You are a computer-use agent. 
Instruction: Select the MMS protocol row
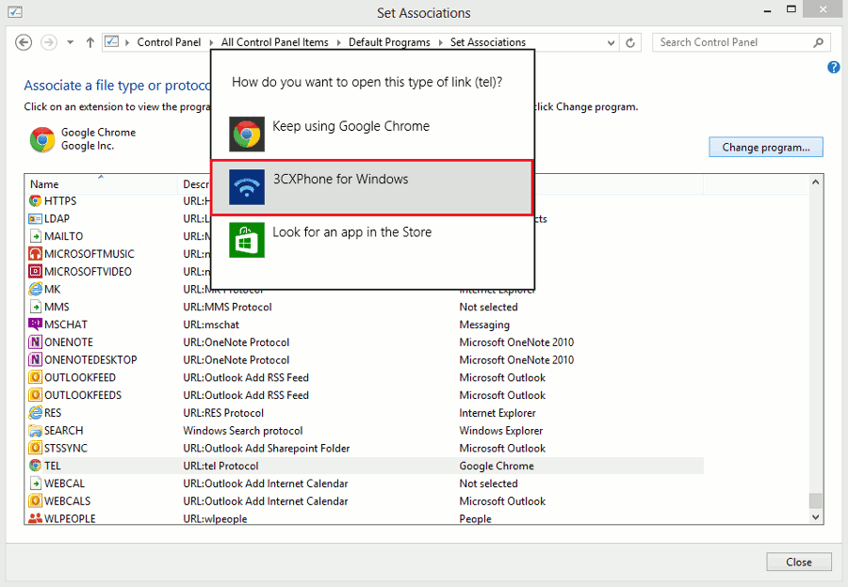[x=365, y=307]
